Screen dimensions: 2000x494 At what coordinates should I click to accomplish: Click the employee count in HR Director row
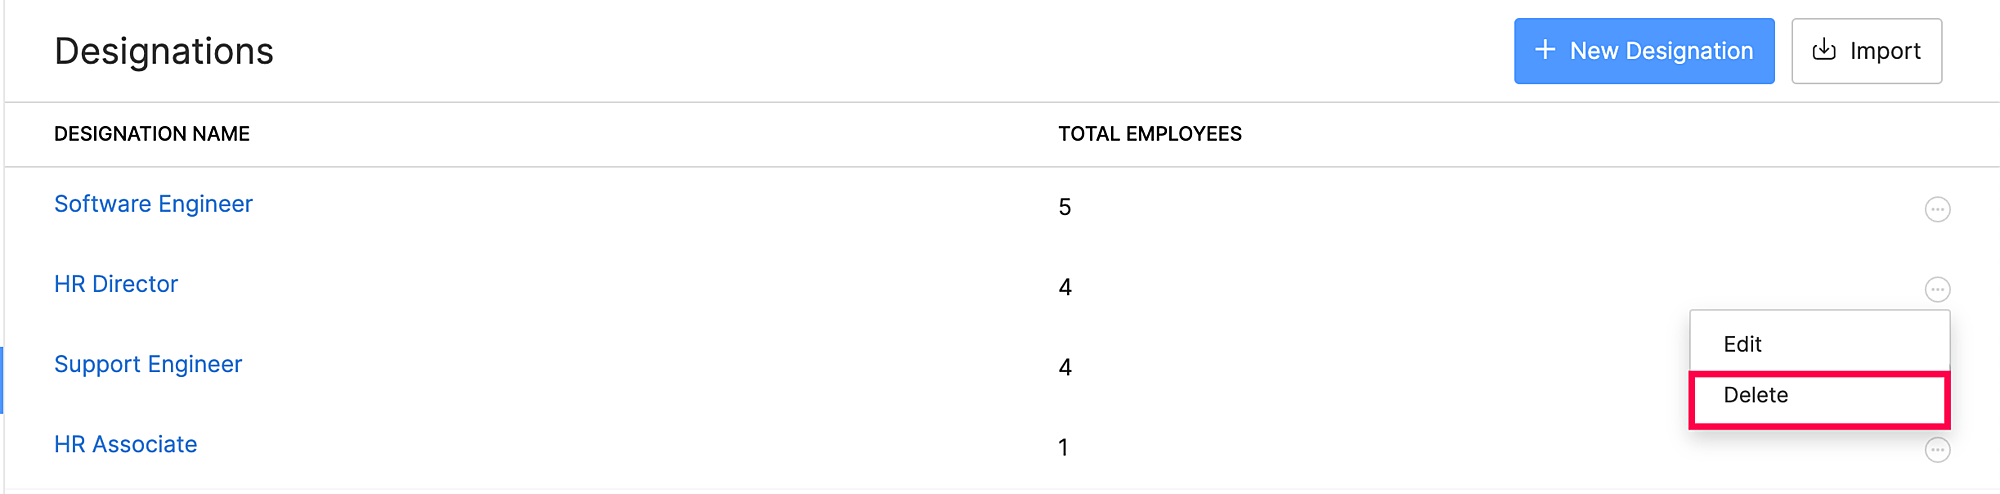tap(1065, 287)
